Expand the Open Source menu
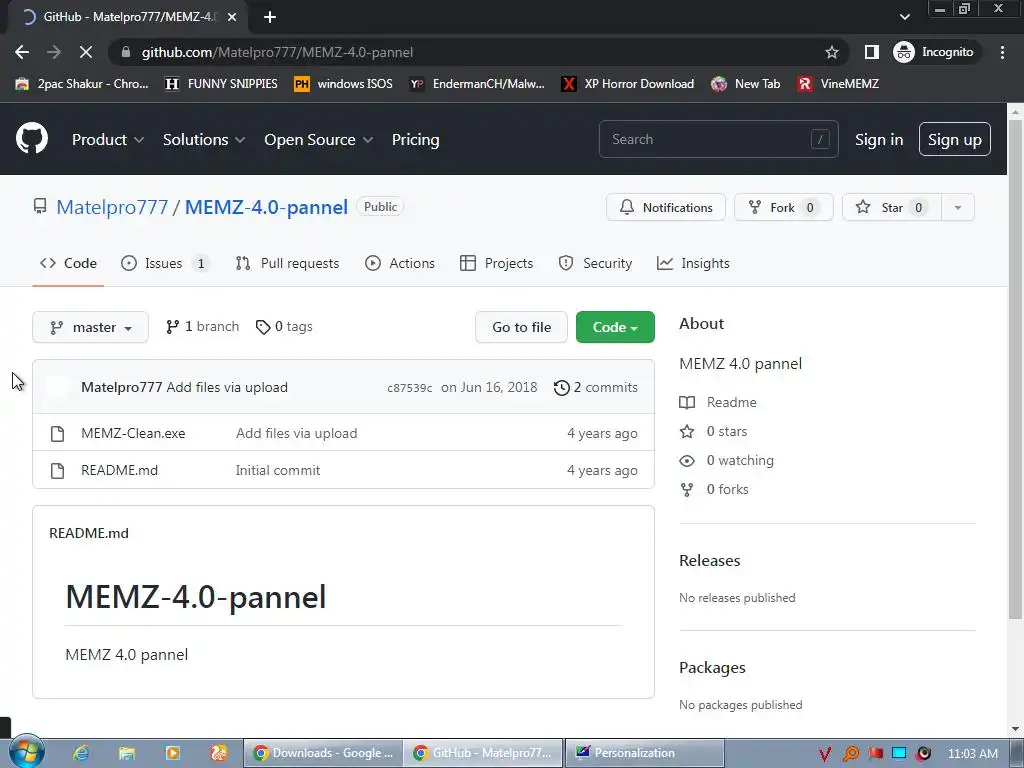Viewport: 1024px width, 768px height. 319,139
